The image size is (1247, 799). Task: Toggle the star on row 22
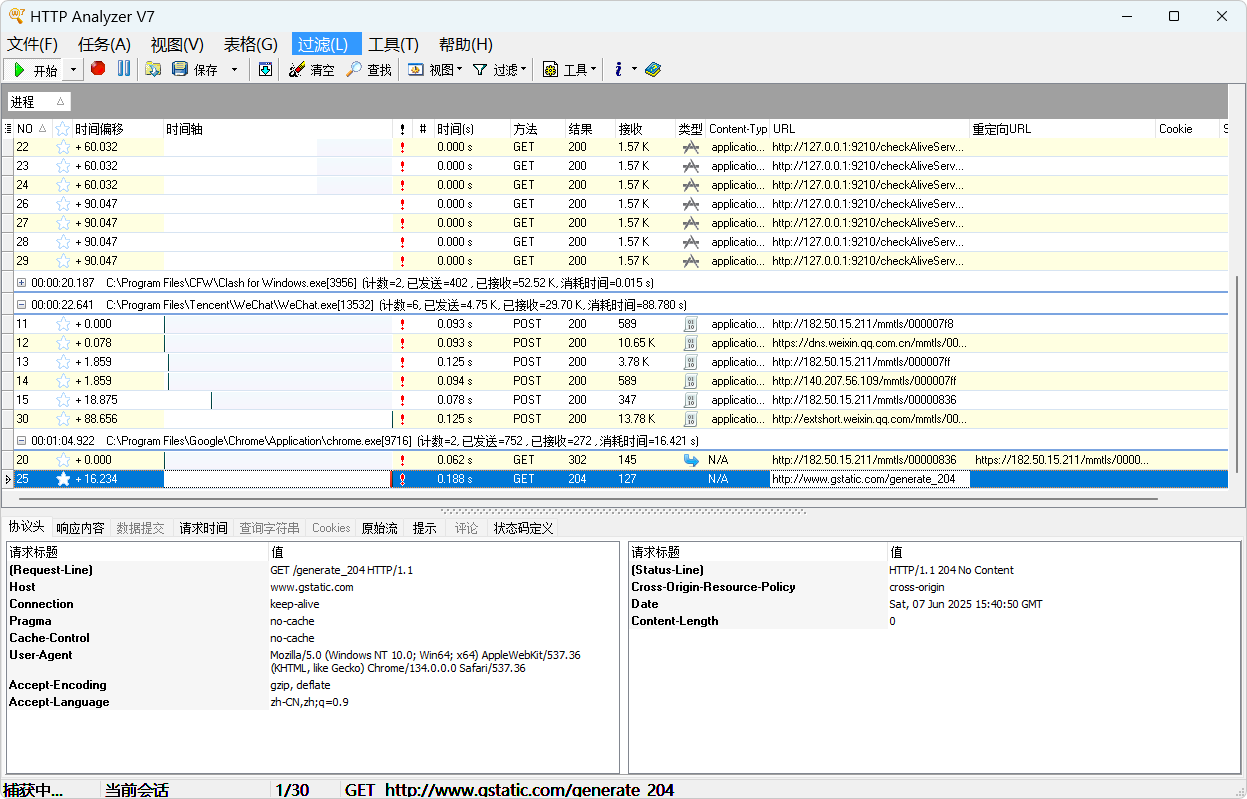63,147
